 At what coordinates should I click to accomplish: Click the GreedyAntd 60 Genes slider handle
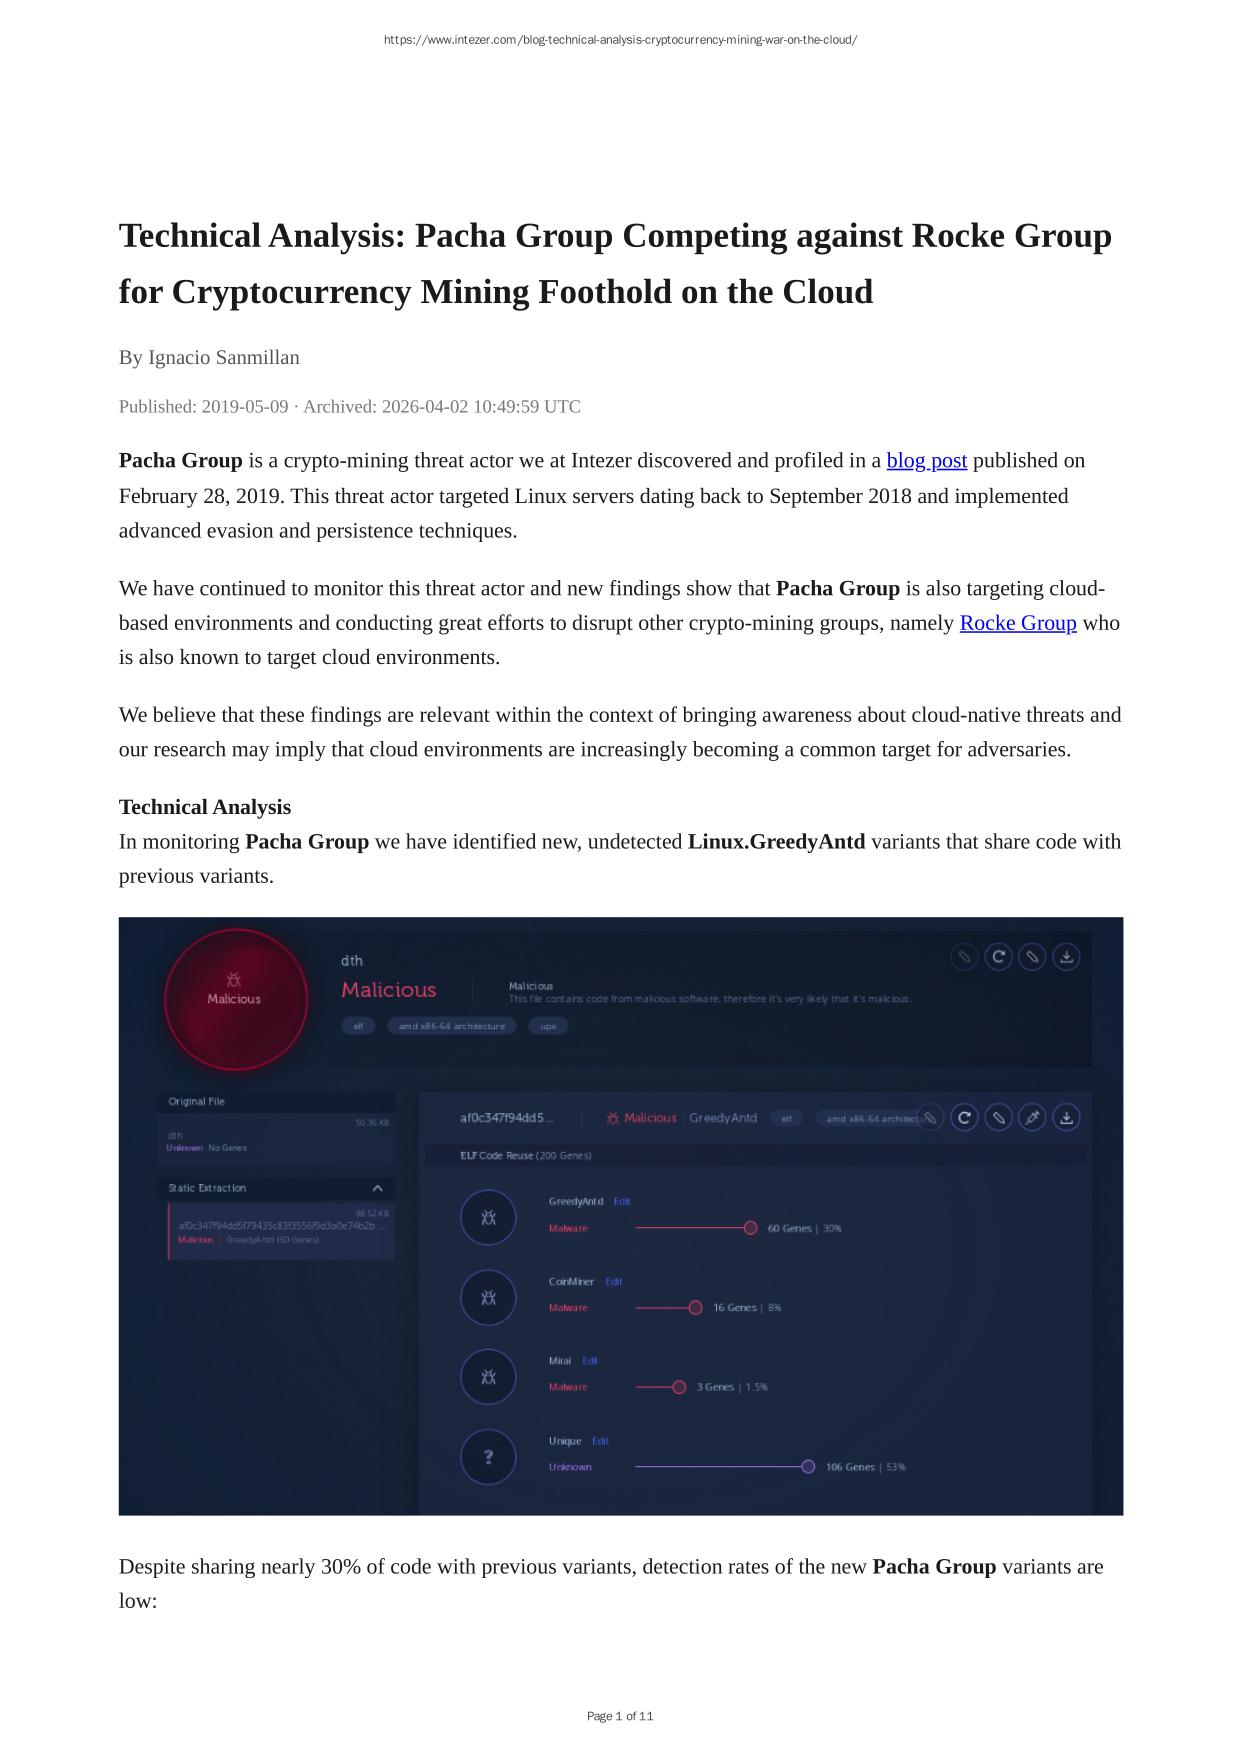pyautogui.click(x=751, y=1228)
